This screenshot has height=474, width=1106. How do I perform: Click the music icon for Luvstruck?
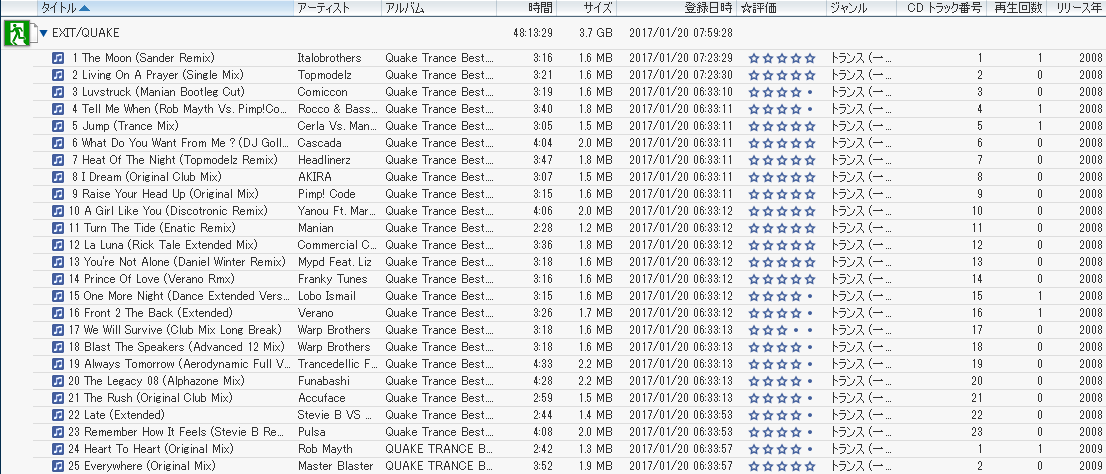[59, 92]
